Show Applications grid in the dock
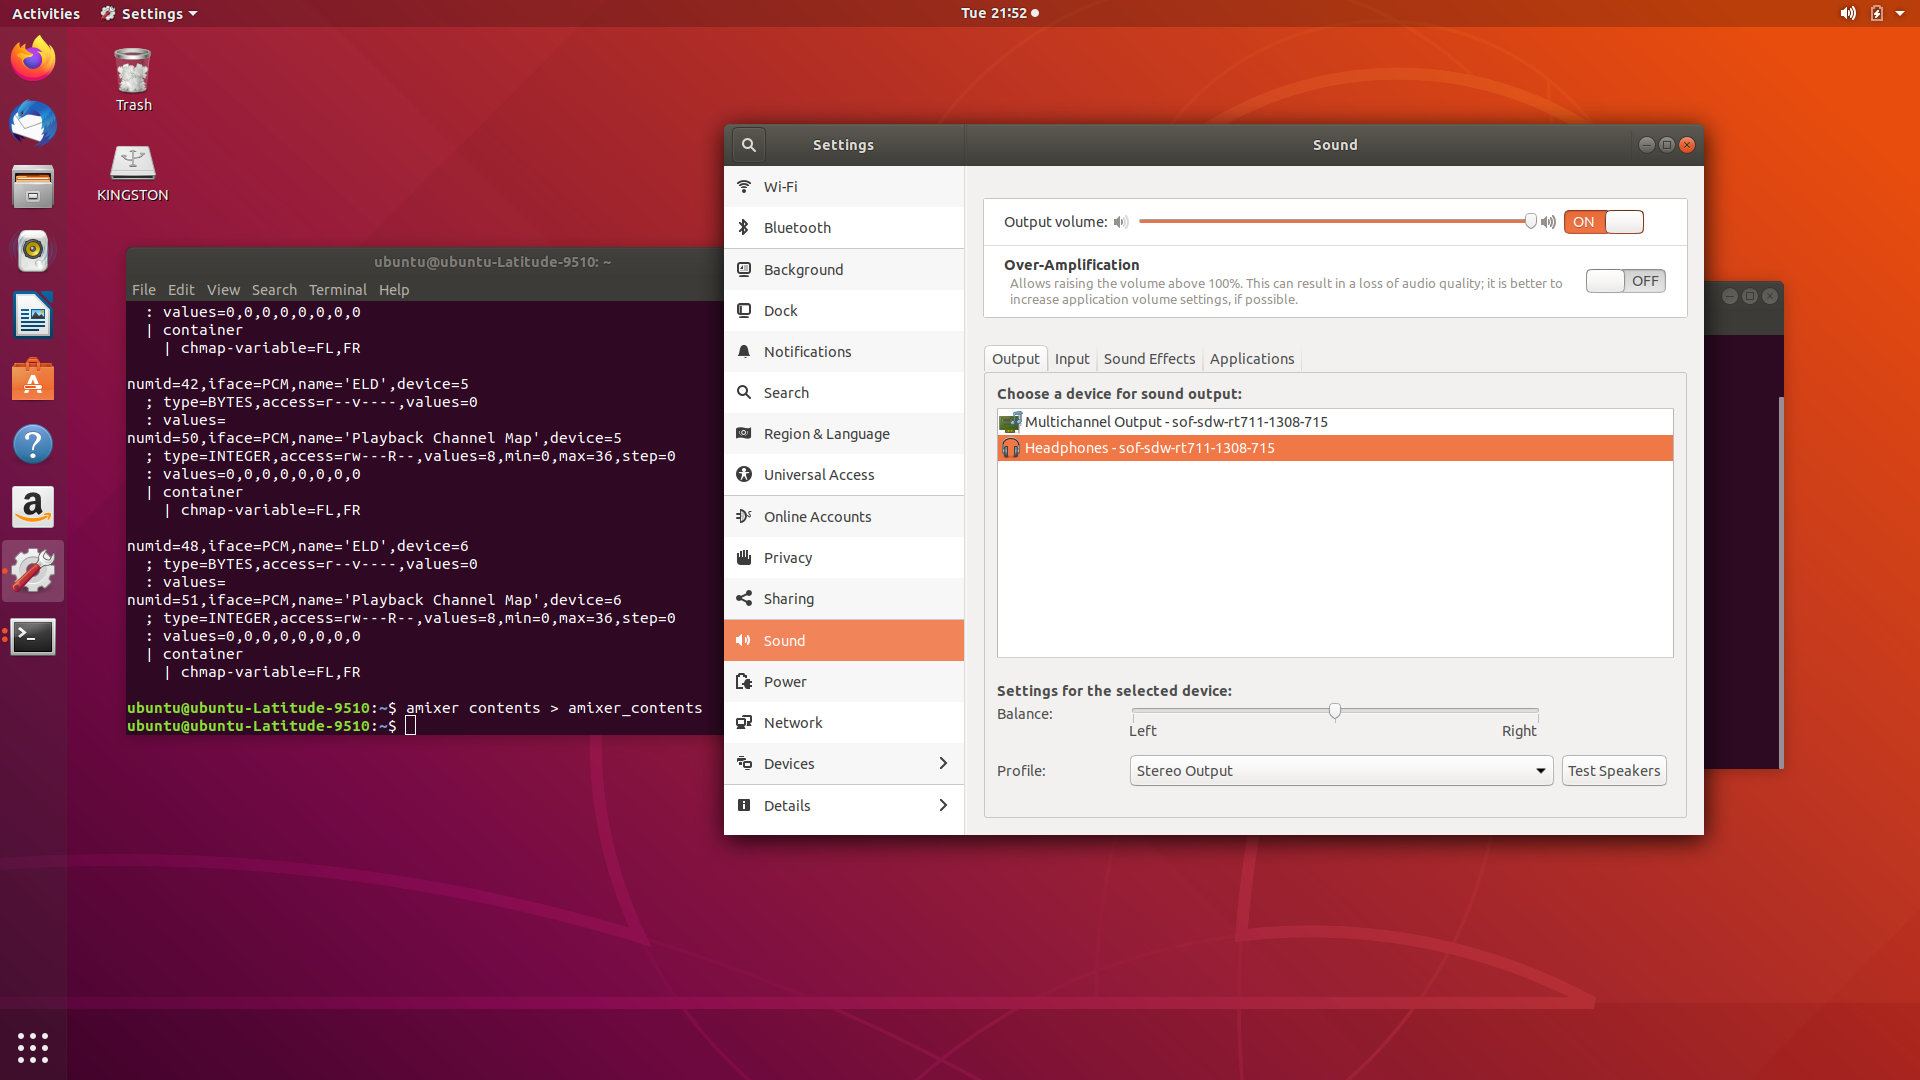 pos(33,1047)
